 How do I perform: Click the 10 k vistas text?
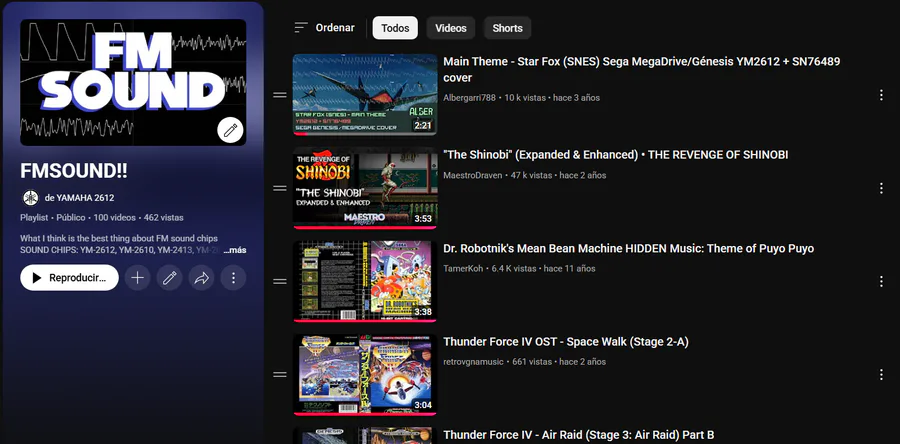coord(525,98)
